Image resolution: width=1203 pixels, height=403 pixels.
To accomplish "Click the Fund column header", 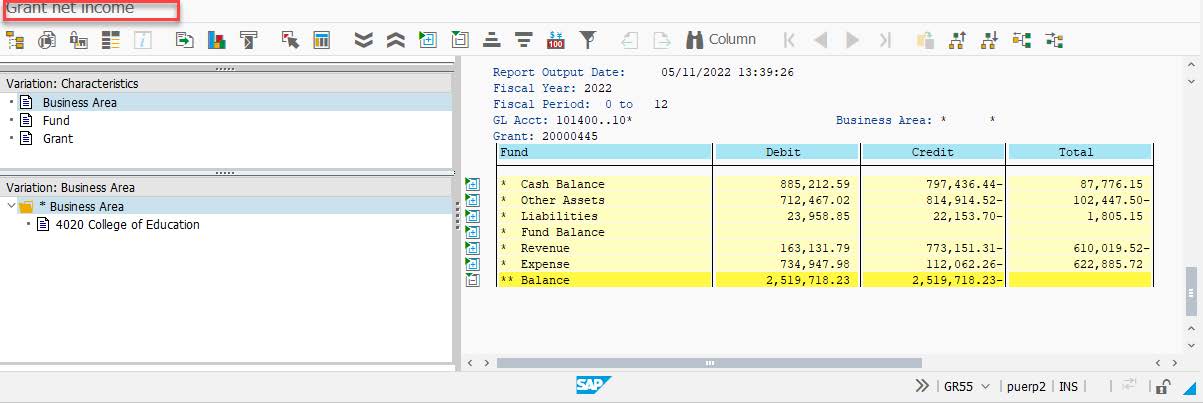I will (x=605, y=152).
